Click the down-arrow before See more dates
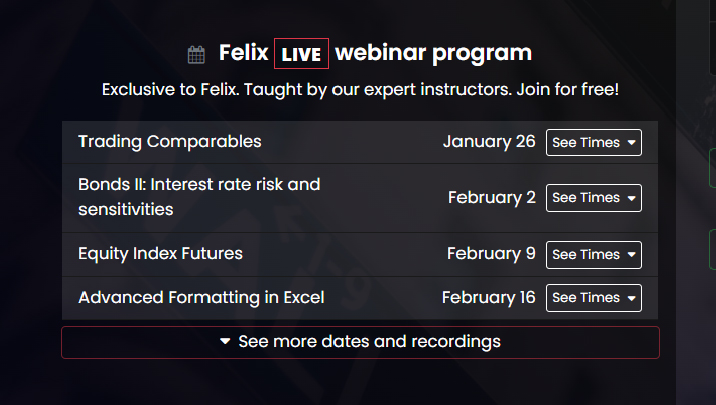 click(225, 342)
